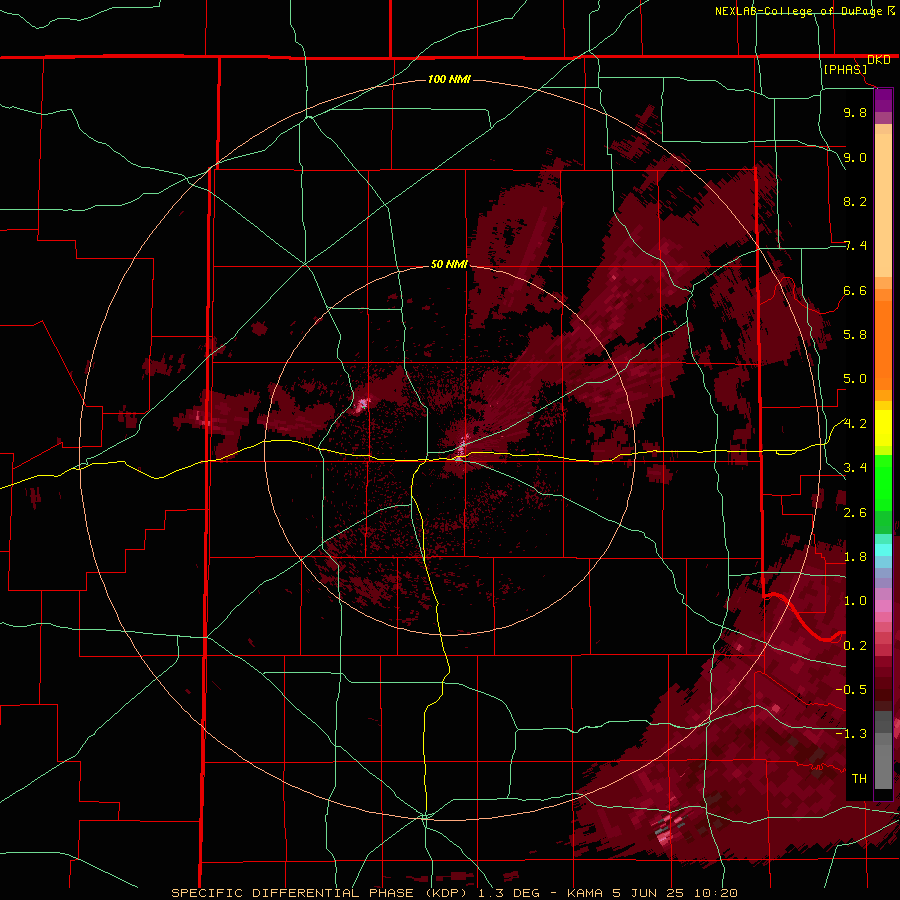
Task: Click the NEXLAB-College of DuPage label
Action: click(800, 11)
